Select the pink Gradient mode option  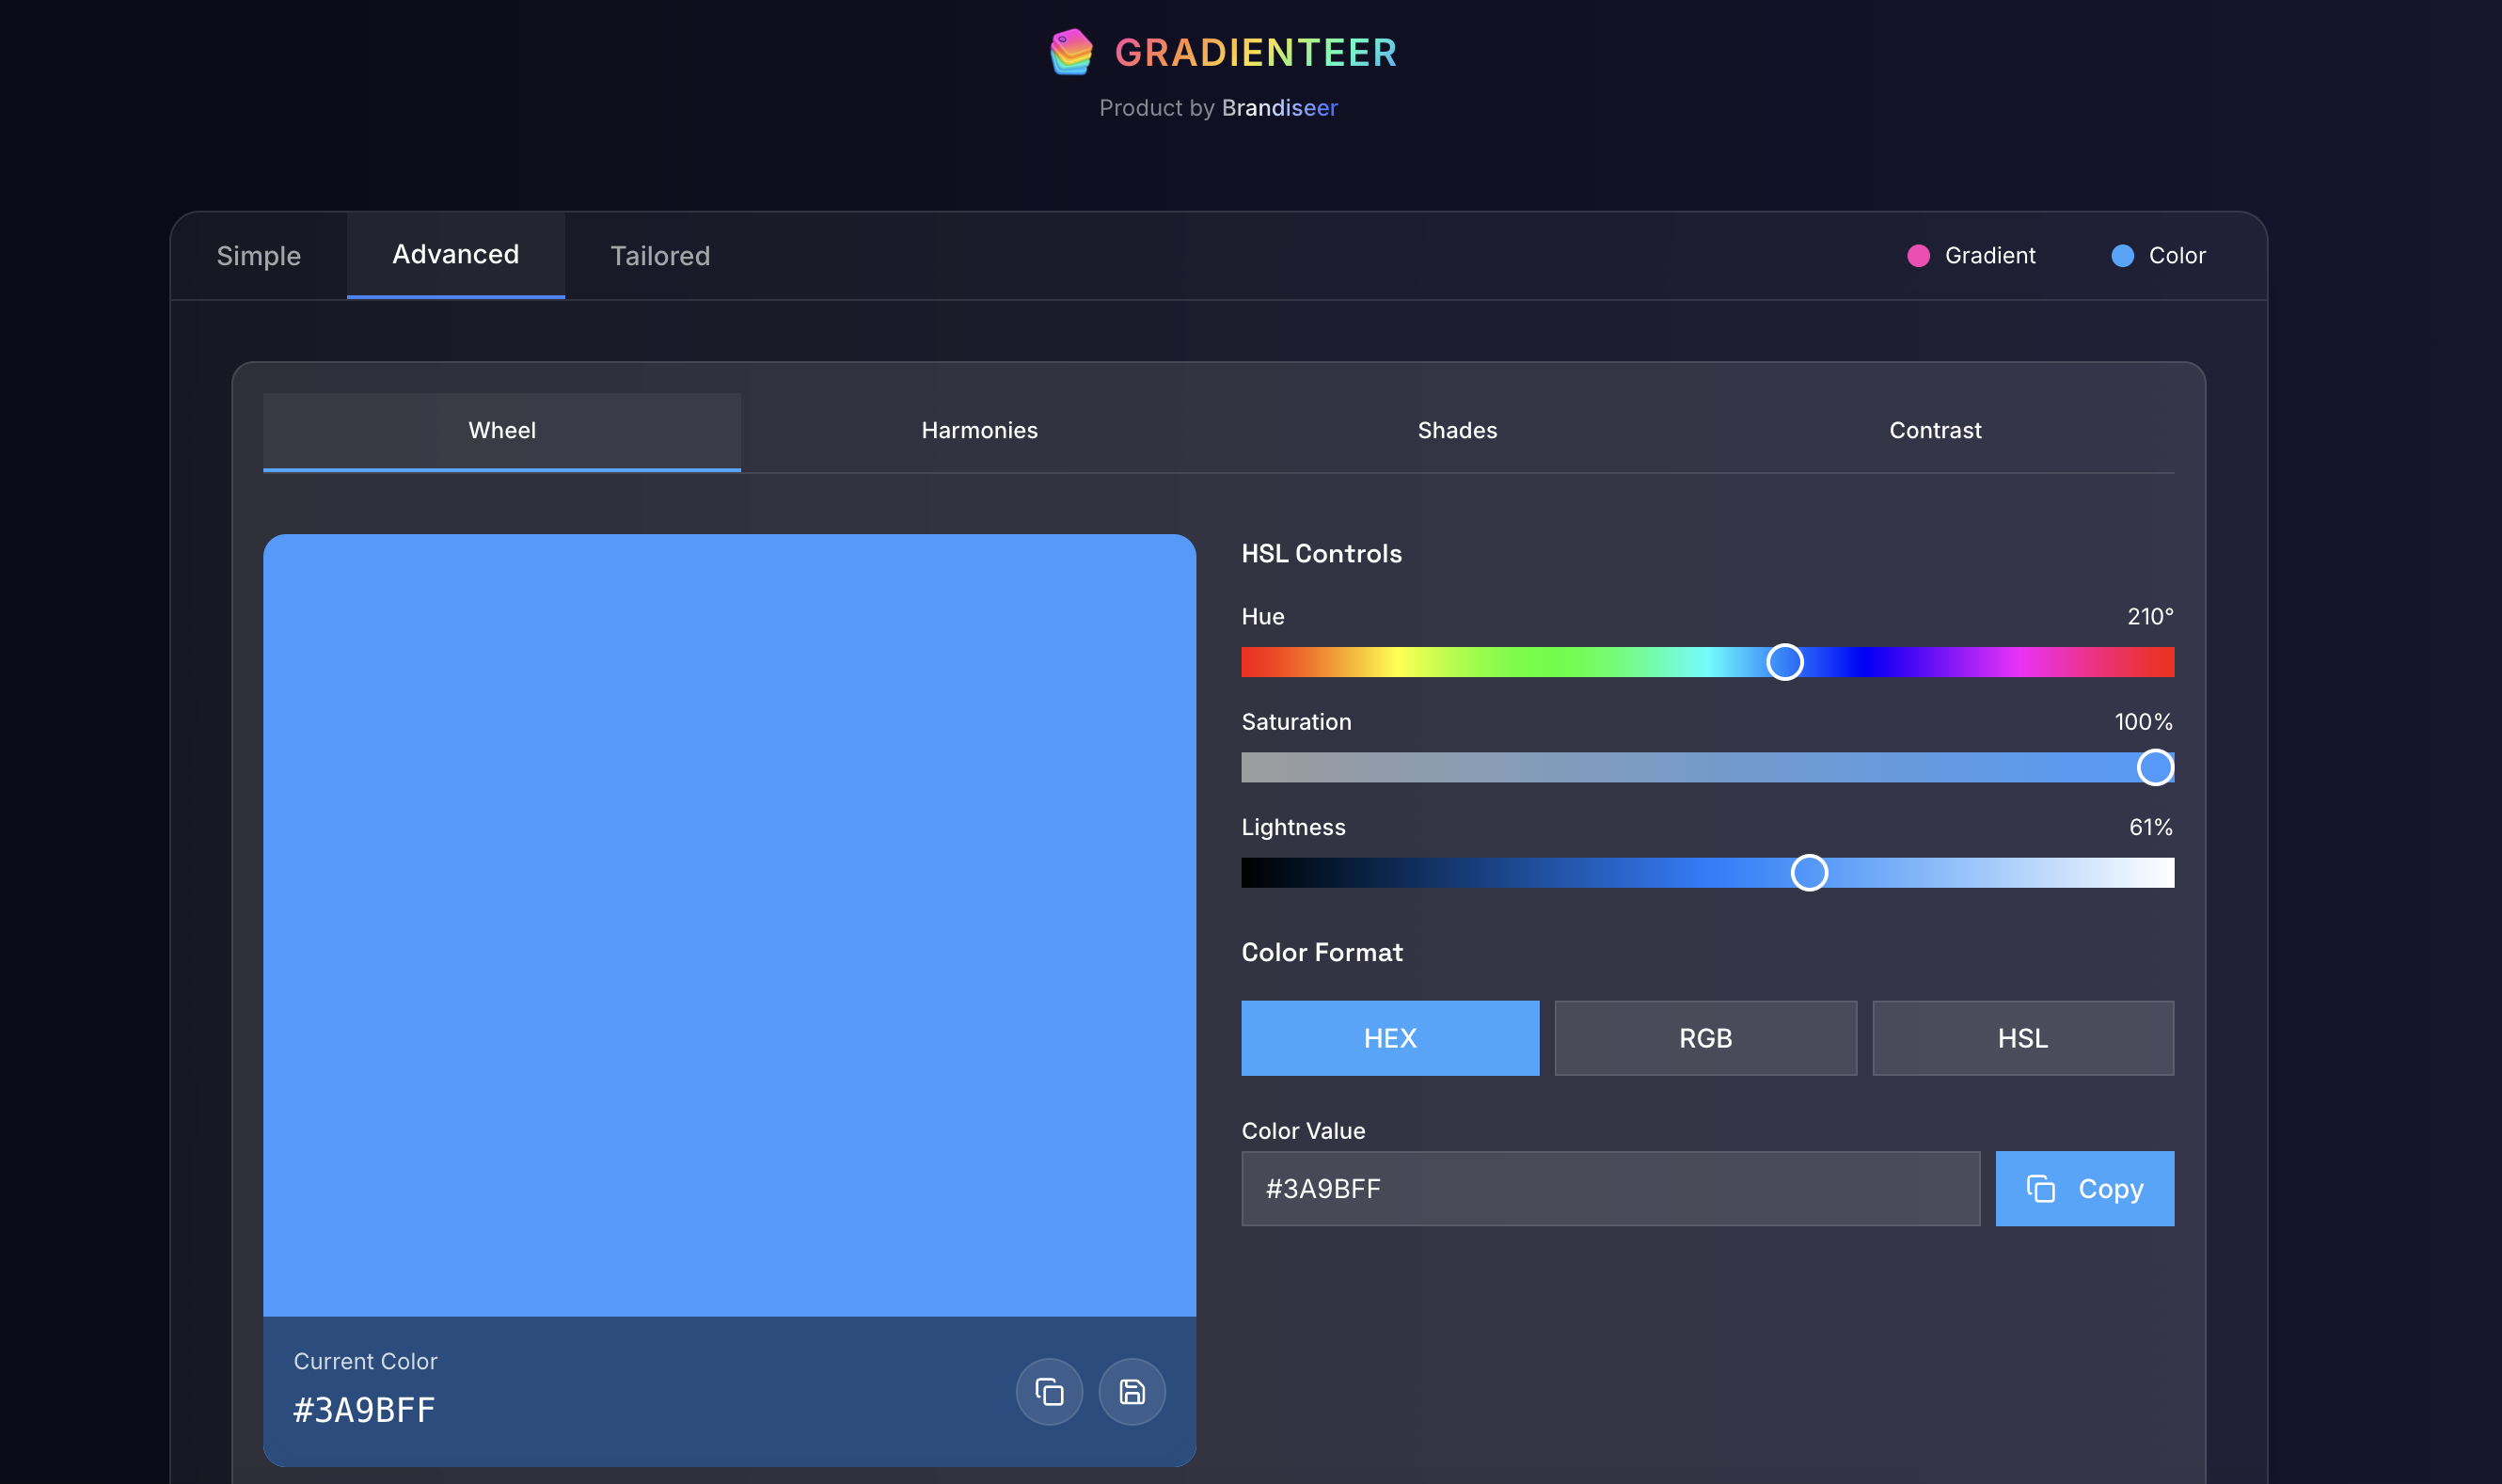pyautogui.click(x=1971, y=256)
